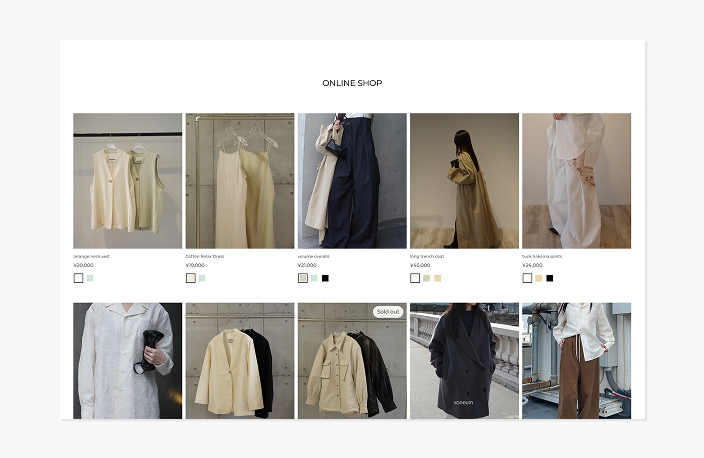Select mint swatch under ¥21,000 overalls

click(314, 278)
